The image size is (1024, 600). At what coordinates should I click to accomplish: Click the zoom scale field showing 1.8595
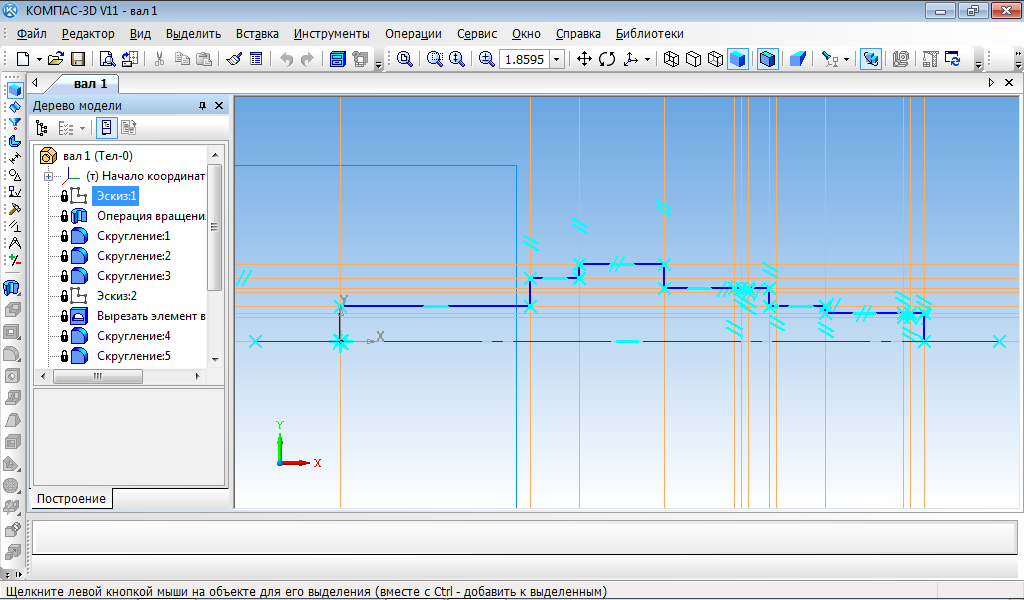524,59
